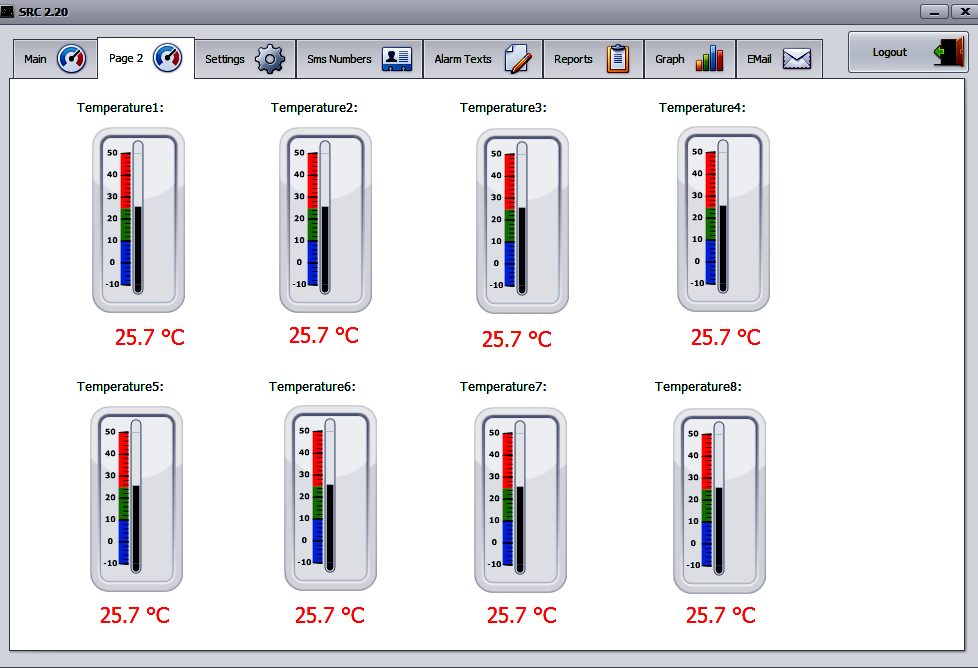Click the gear icon on Settings tab

click(270, 59)
